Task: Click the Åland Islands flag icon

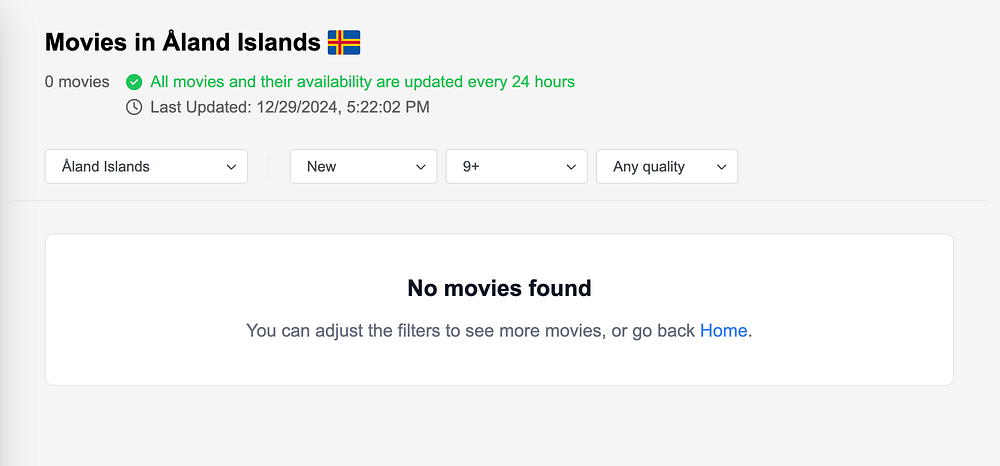Action: click(343, 43)
